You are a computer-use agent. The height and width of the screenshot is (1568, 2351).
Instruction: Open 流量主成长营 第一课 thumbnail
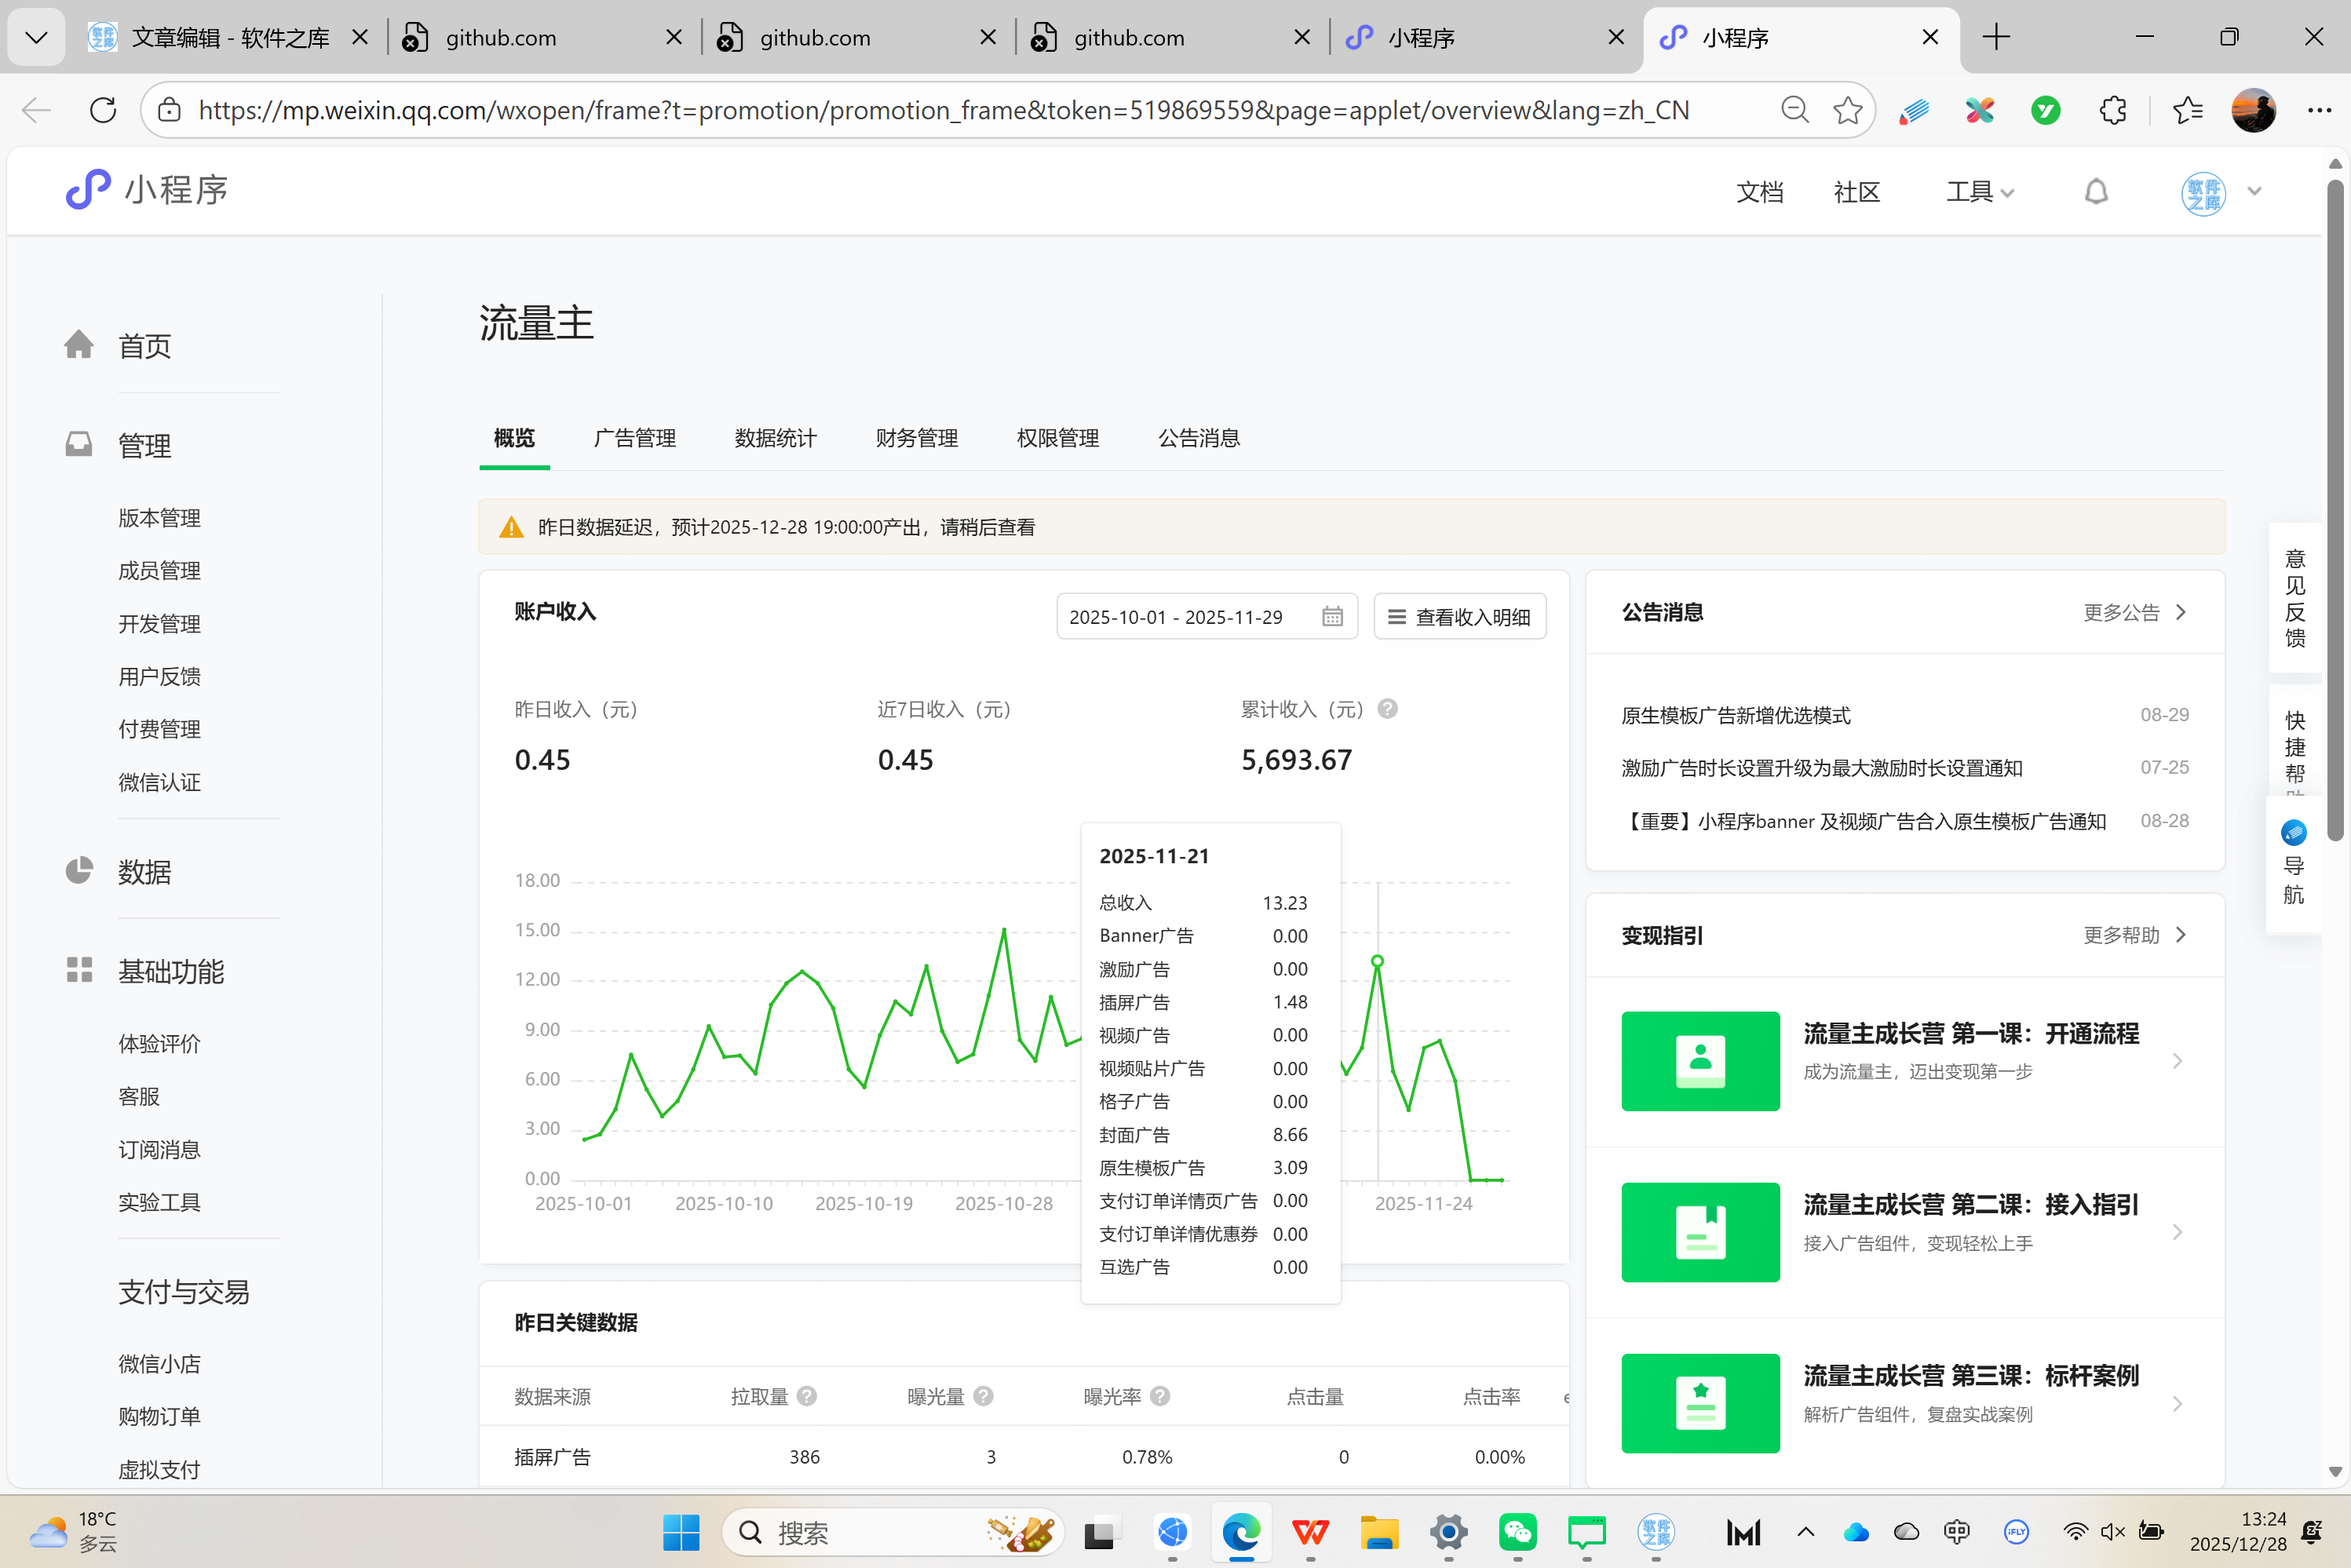coord(1700,1061)
